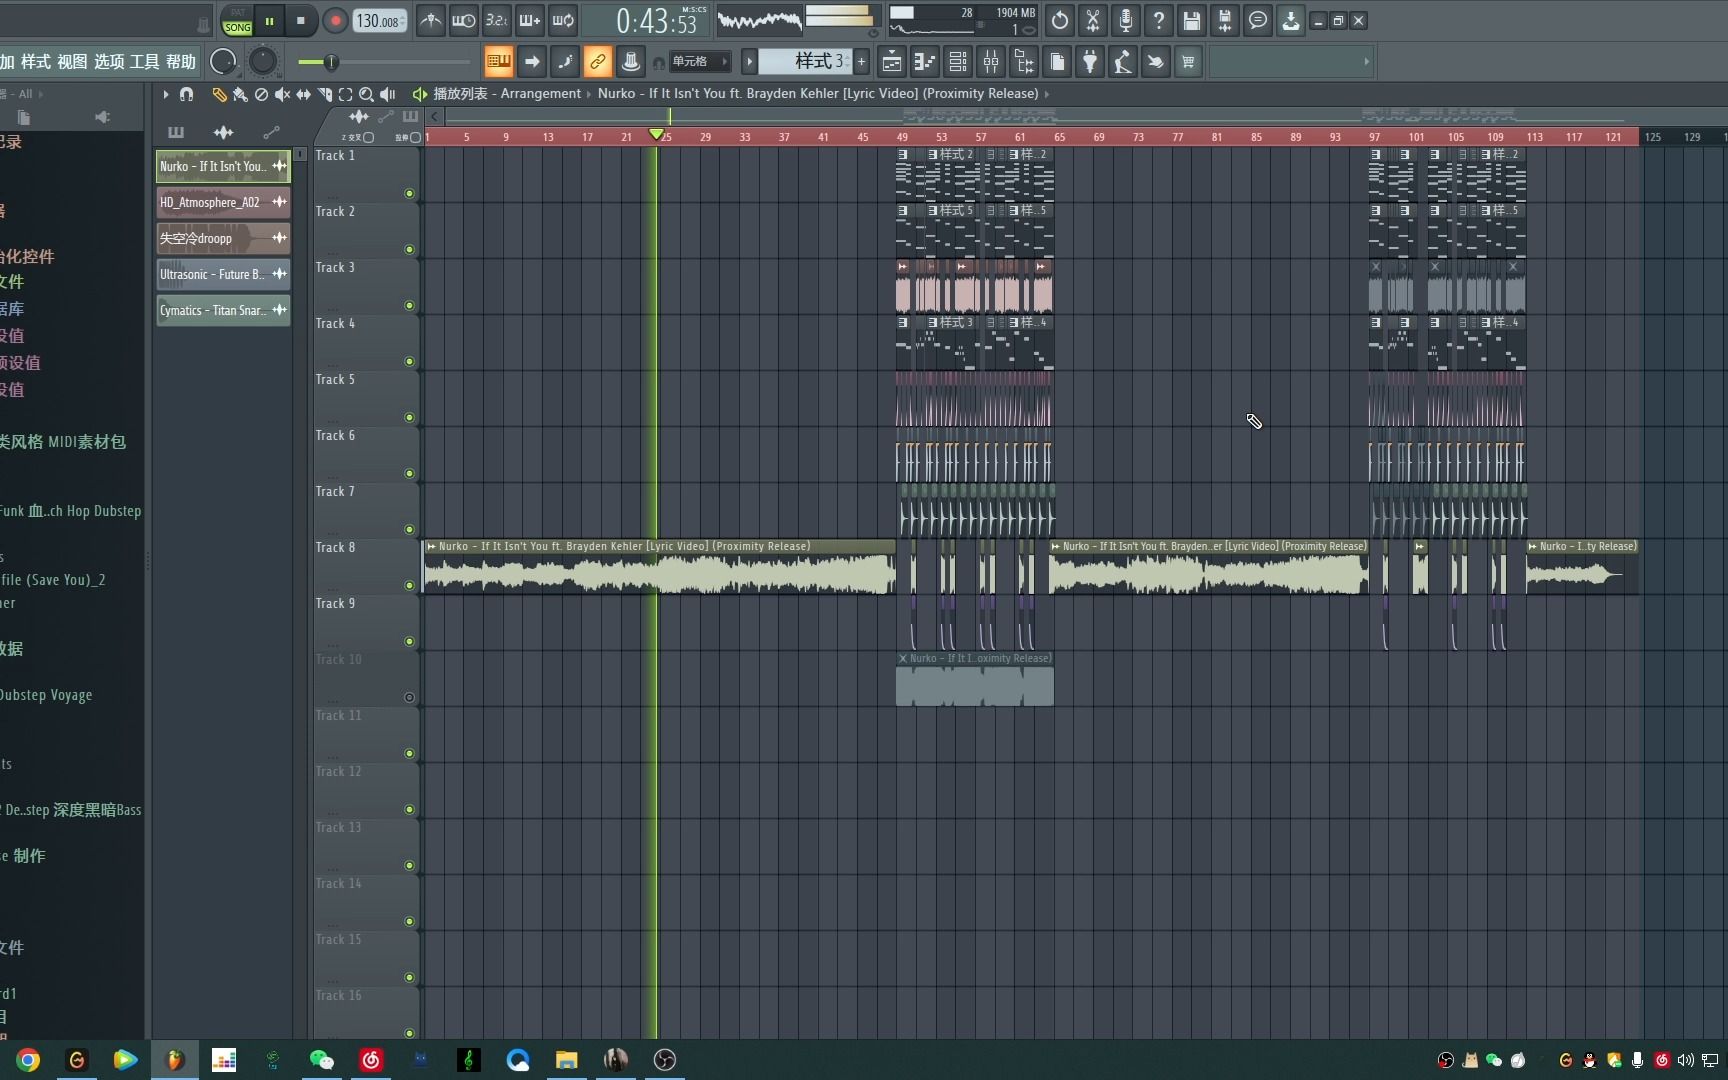The height and width of the screenshot is (1080, 1728).
Task: Select the Draw pencil tool in playlist
Action: pos(219,94)
